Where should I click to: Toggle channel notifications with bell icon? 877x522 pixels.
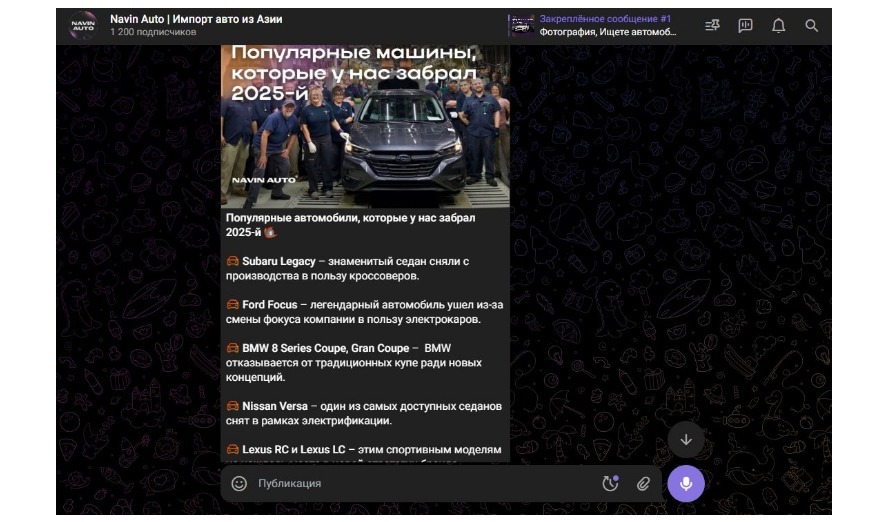coord(778,26)
